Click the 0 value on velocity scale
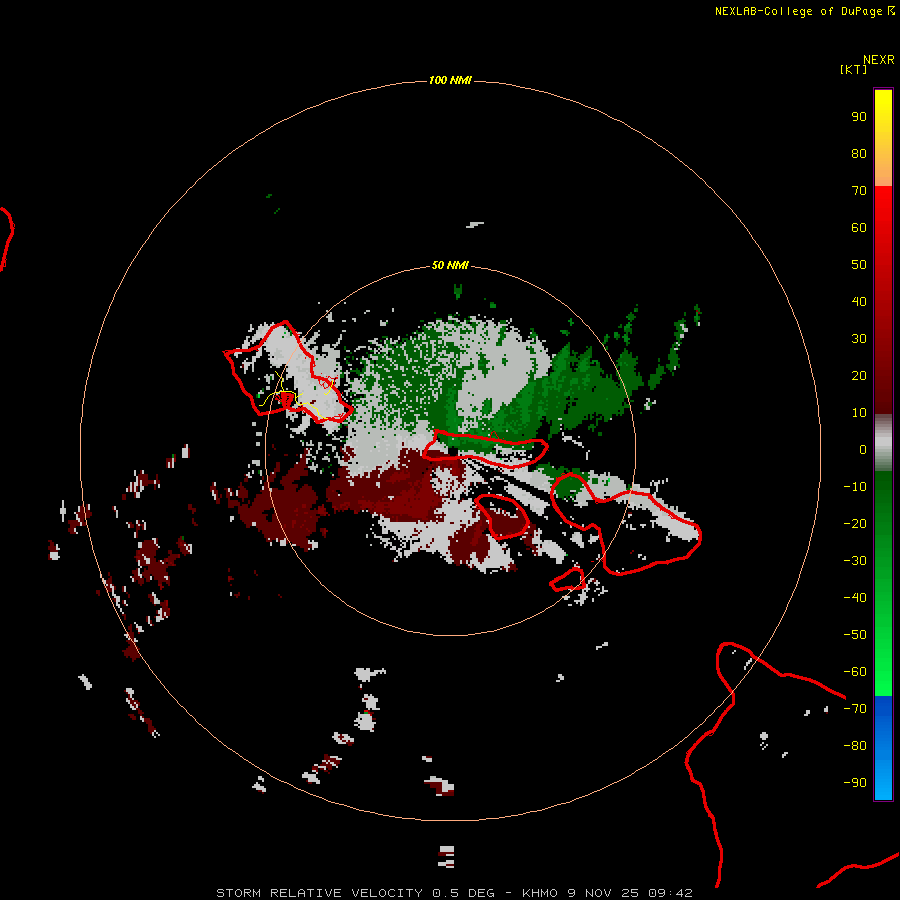The image size is (900, 900). tap(863, 449)
